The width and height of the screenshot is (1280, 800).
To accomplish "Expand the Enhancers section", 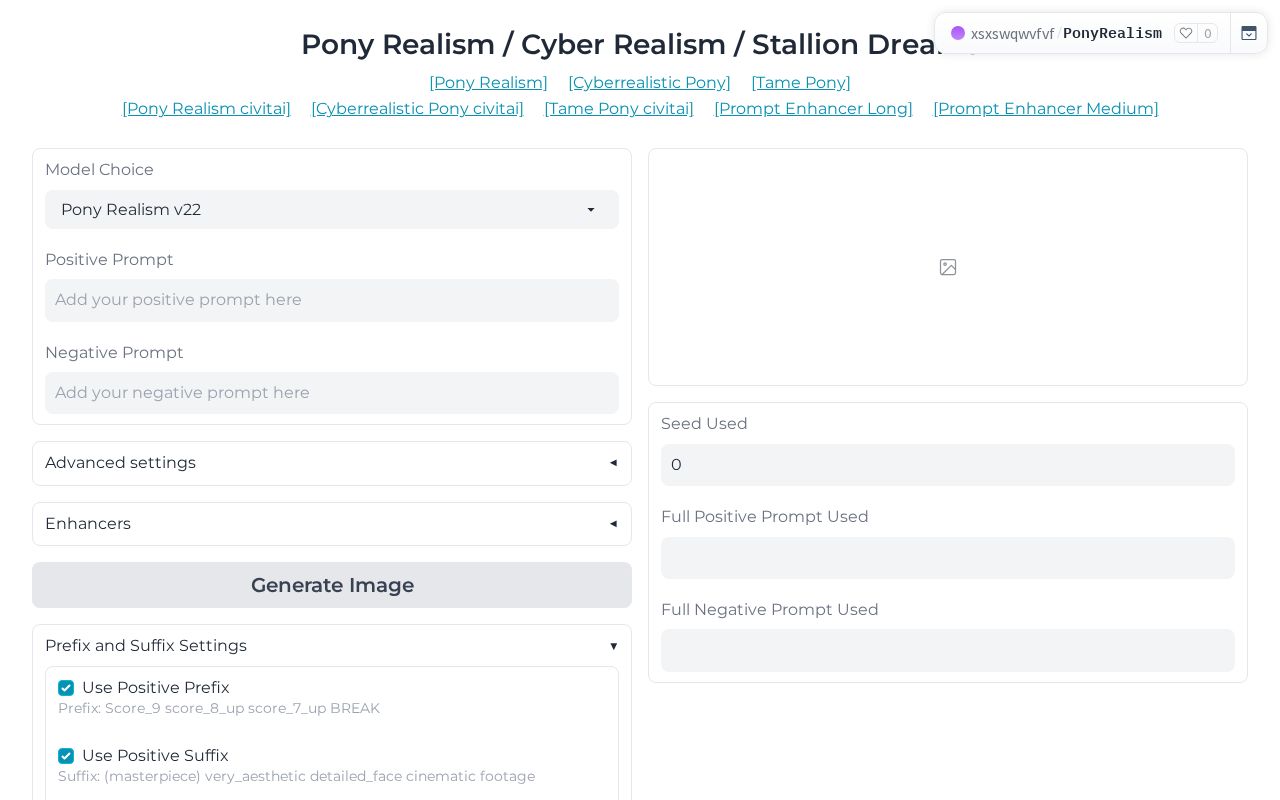I will (x=332, y=524).
